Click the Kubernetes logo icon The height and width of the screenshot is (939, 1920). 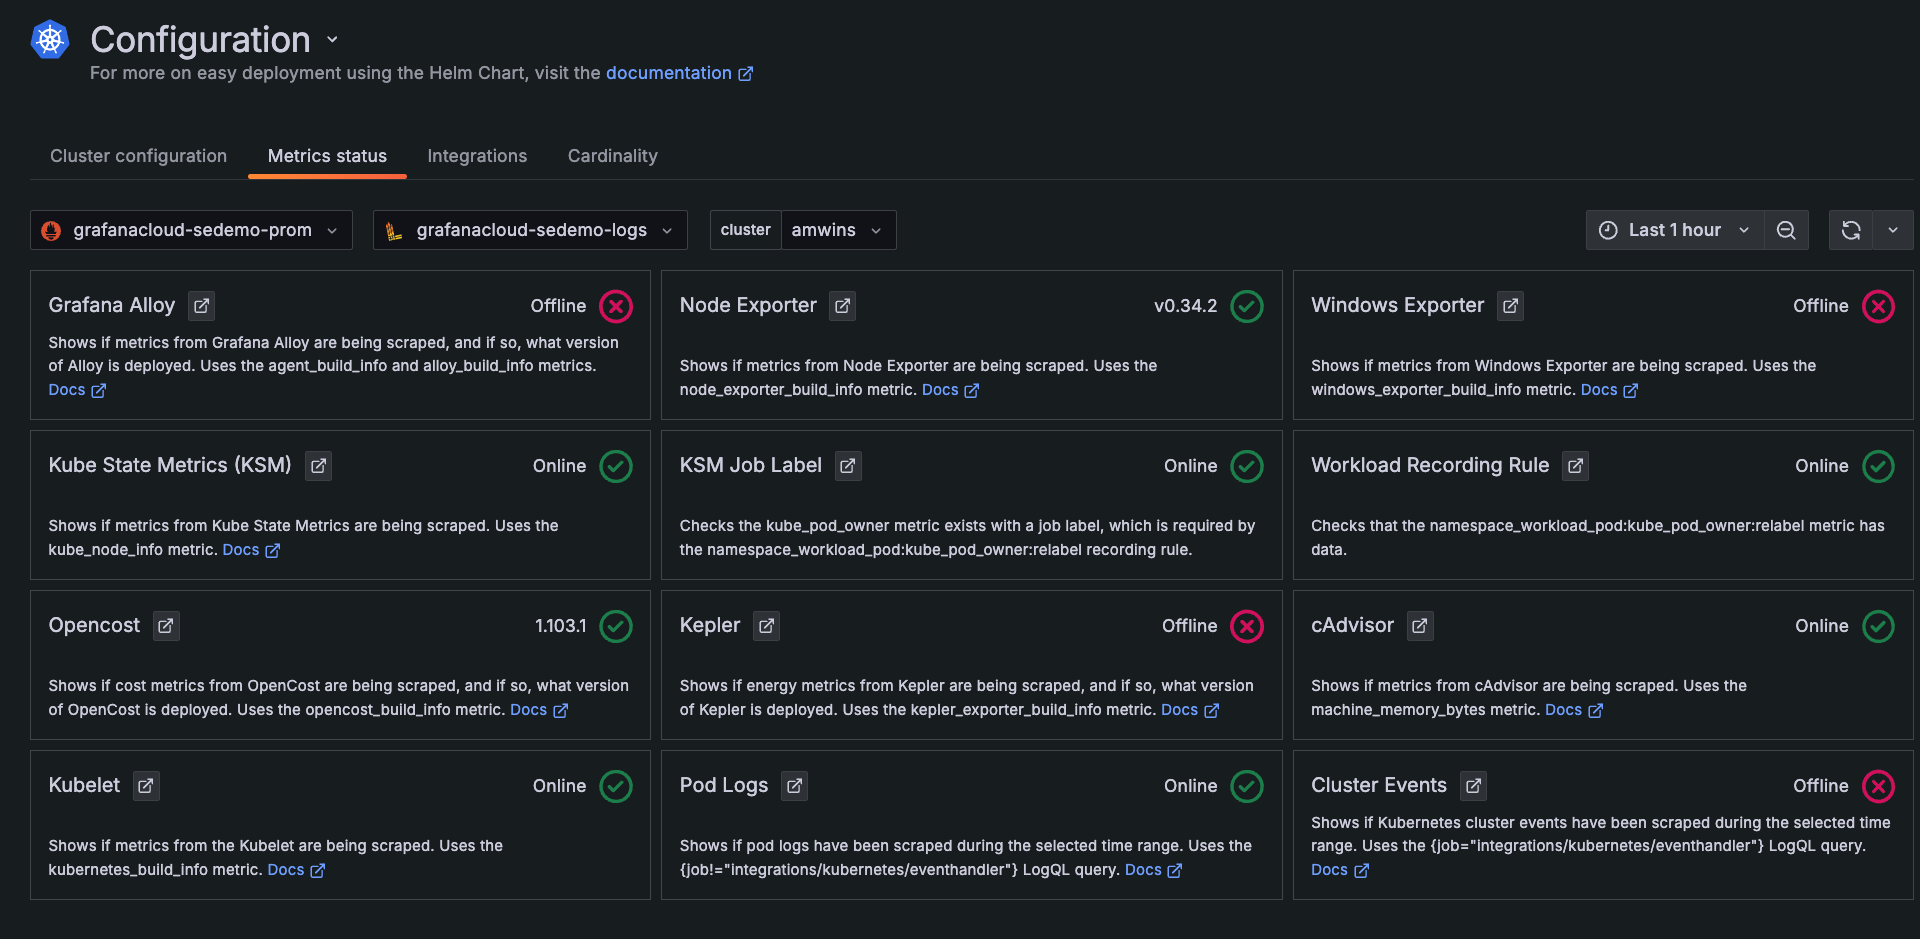[x=50, y=40]
